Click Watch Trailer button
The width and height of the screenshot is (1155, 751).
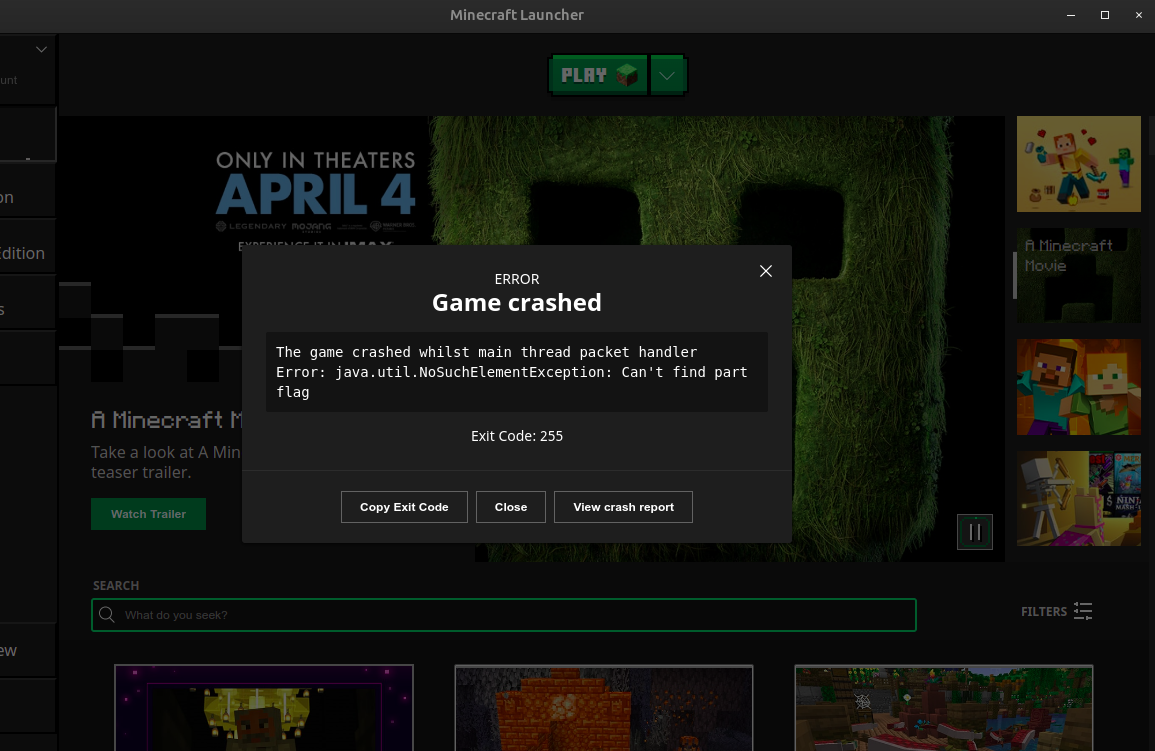click(x=148, y=514)
